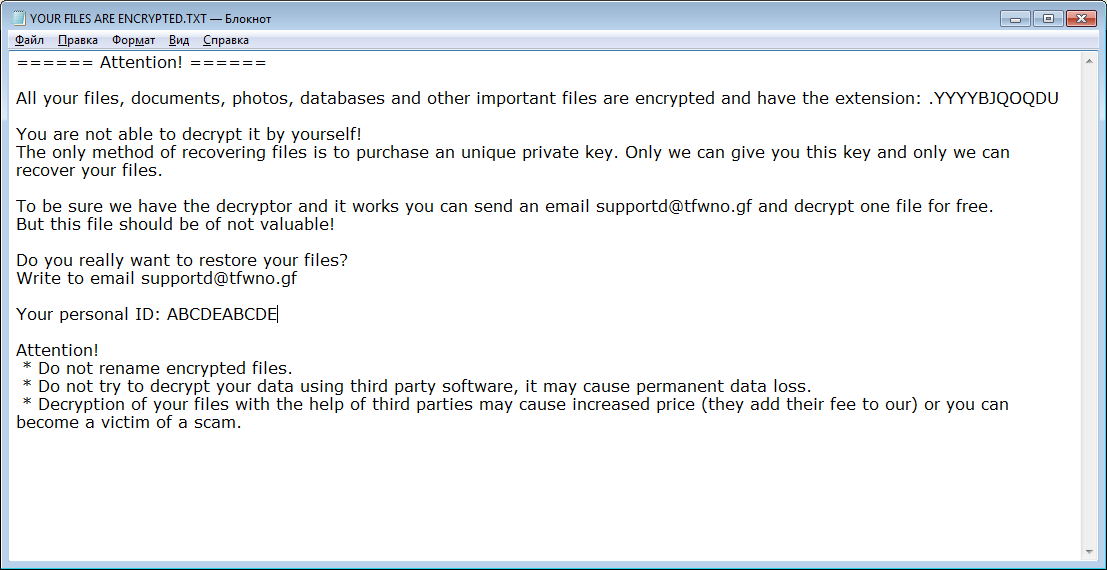Click the Notepad icon in title bar
Viewport: 1107px width, 570px height.
pos(19,18)
